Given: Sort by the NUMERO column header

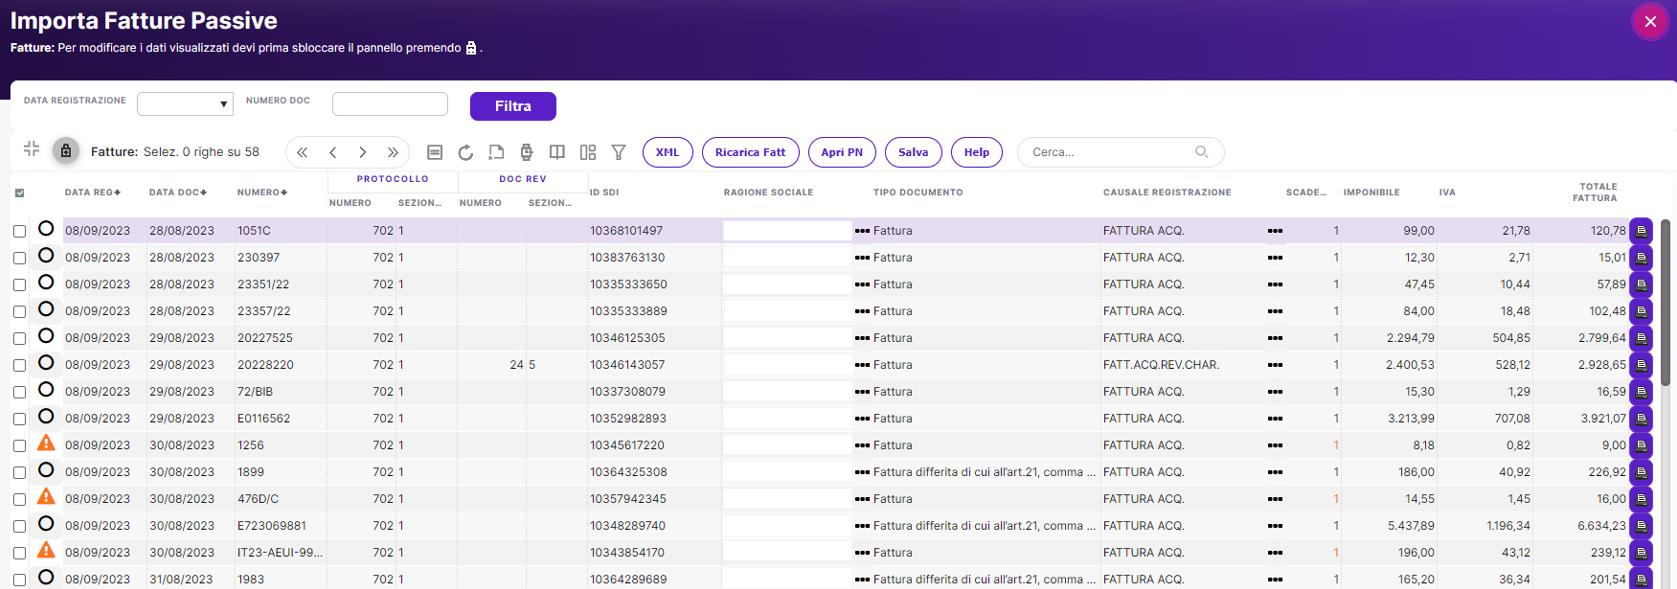Looking at the screenshot, I should [262, 192].
